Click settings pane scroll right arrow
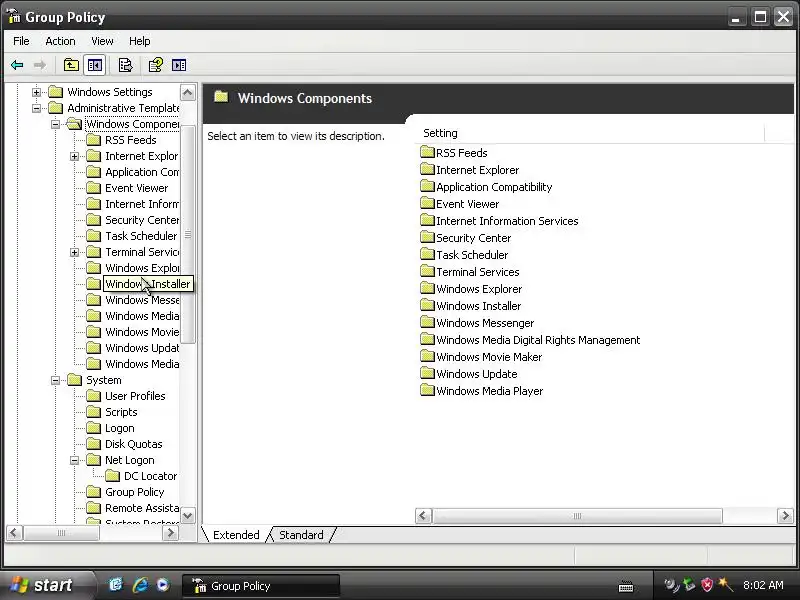This screenshot has width=800, height=600. (785, 516)
